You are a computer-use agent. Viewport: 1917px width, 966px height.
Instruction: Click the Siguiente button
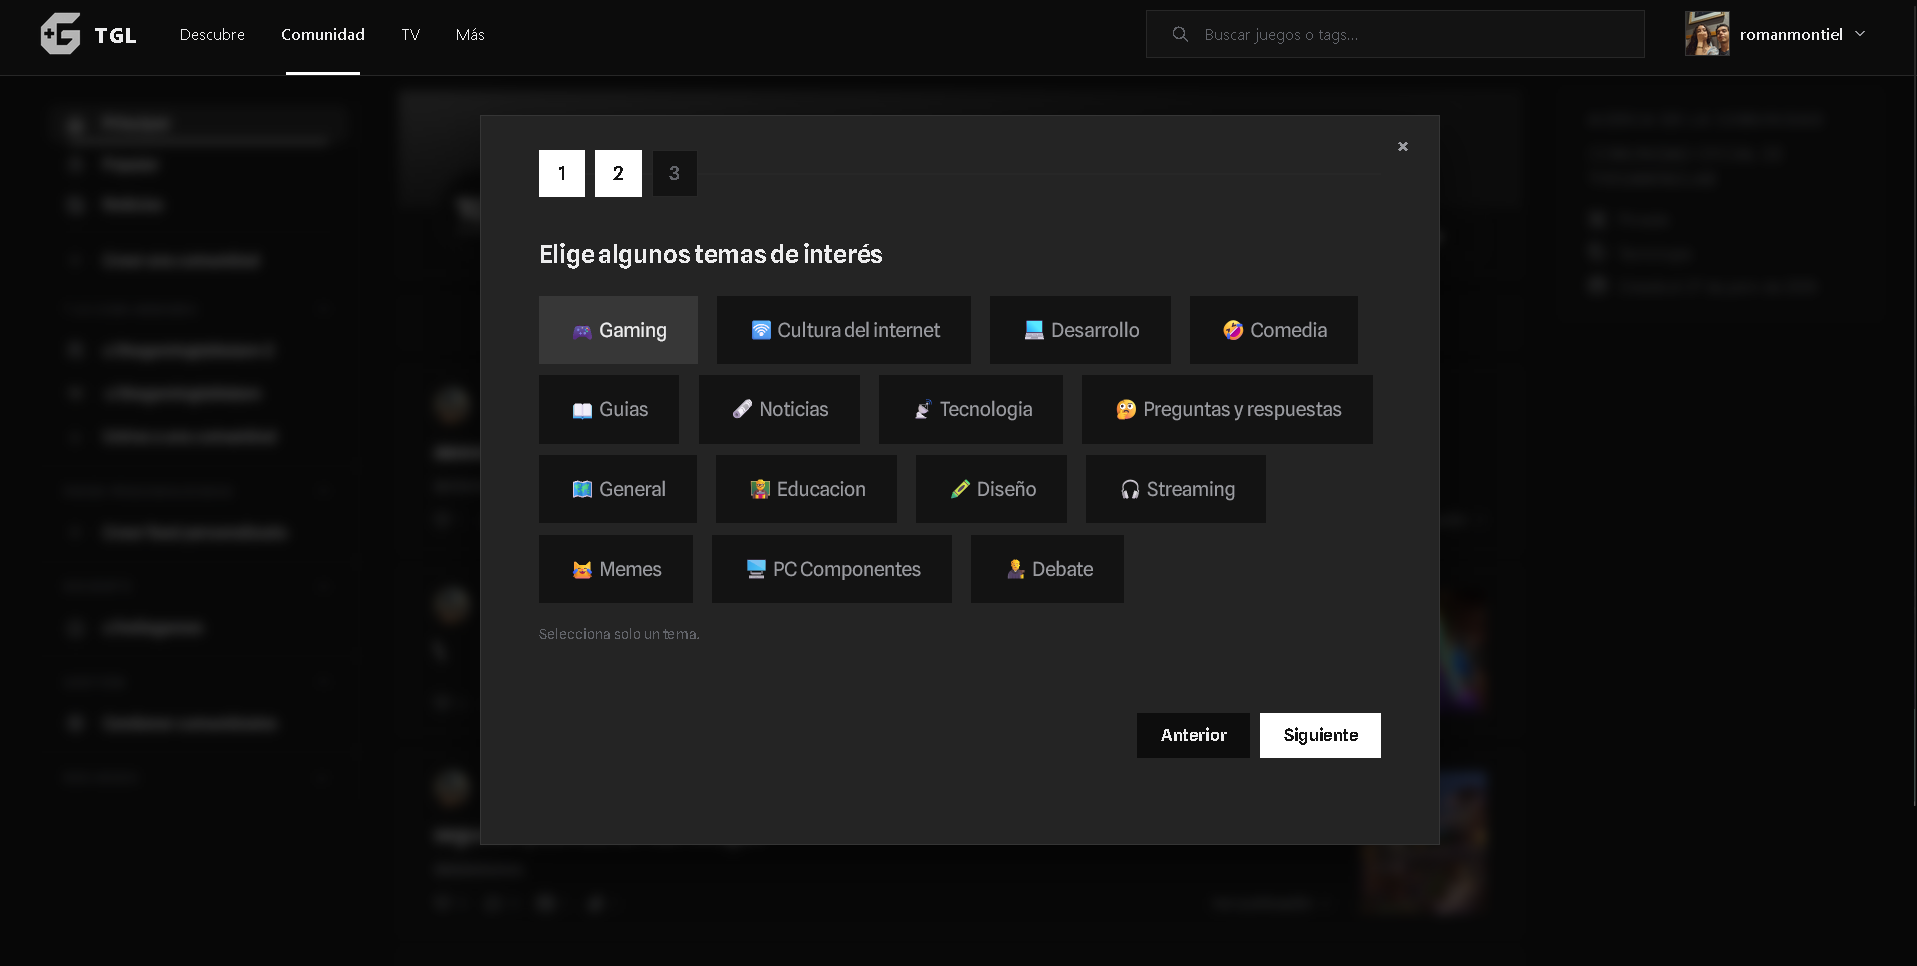coord(1320,735)
